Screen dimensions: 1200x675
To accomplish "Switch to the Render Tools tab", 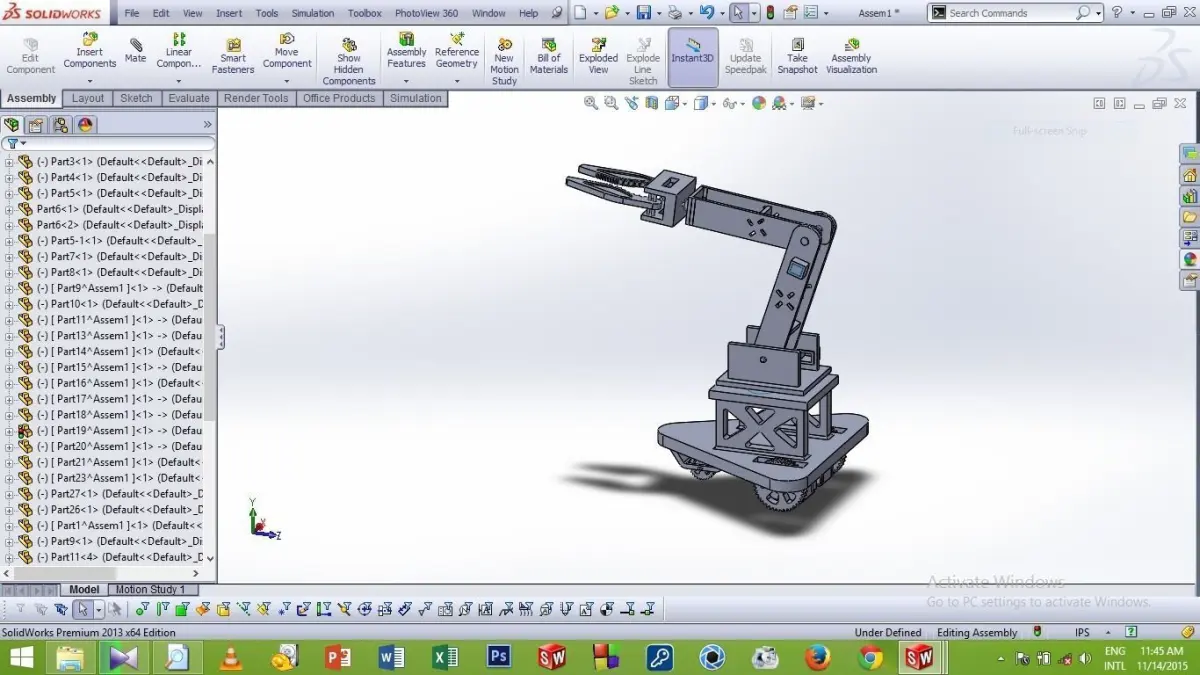I will [x=256, y=98].
